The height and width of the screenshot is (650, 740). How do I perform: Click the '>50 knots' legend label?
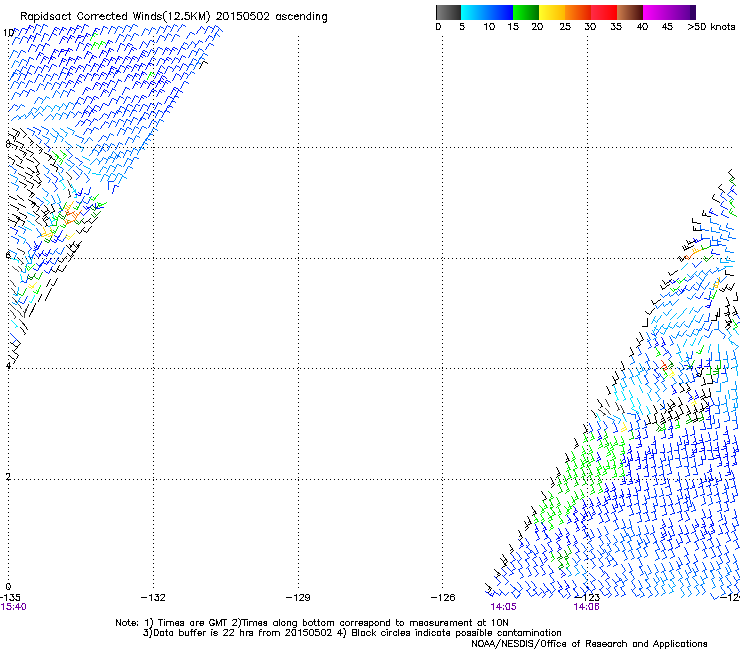pos(711,27)
